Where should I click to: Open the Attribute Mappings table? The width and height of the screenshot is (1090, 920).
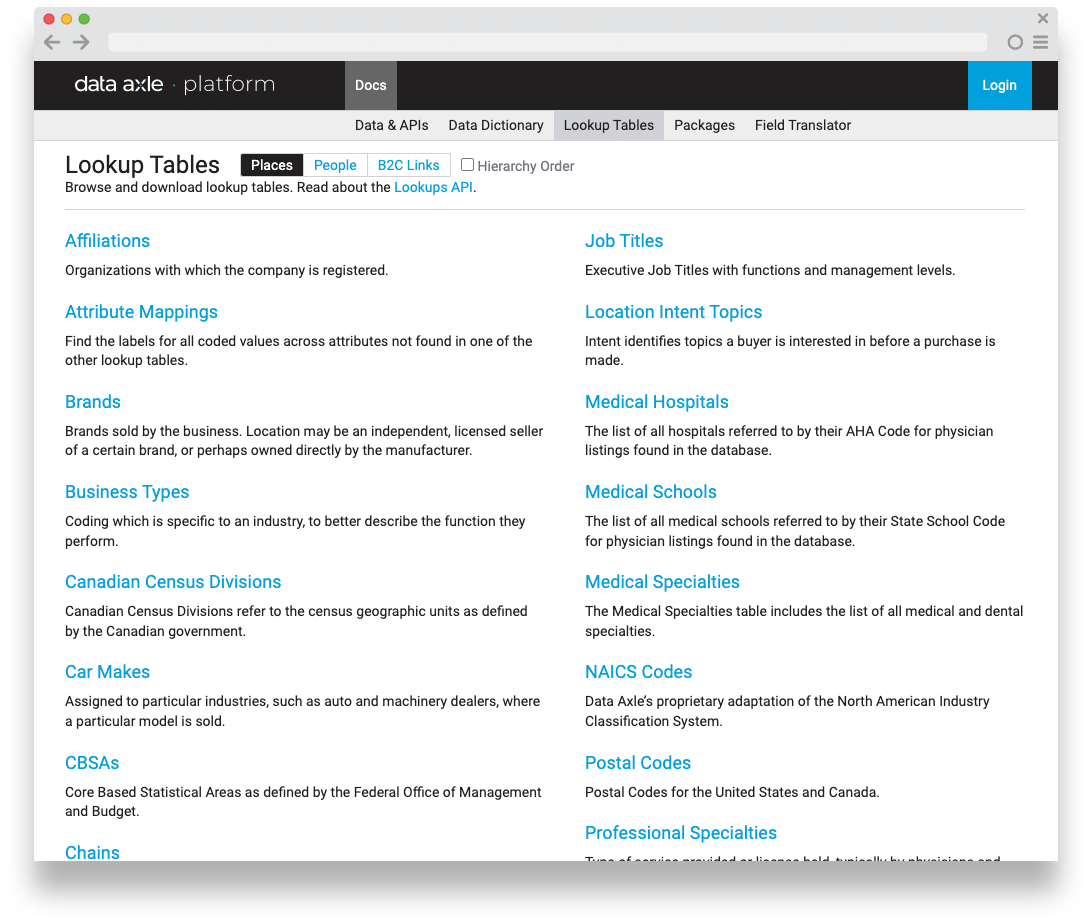coord(141,312)
